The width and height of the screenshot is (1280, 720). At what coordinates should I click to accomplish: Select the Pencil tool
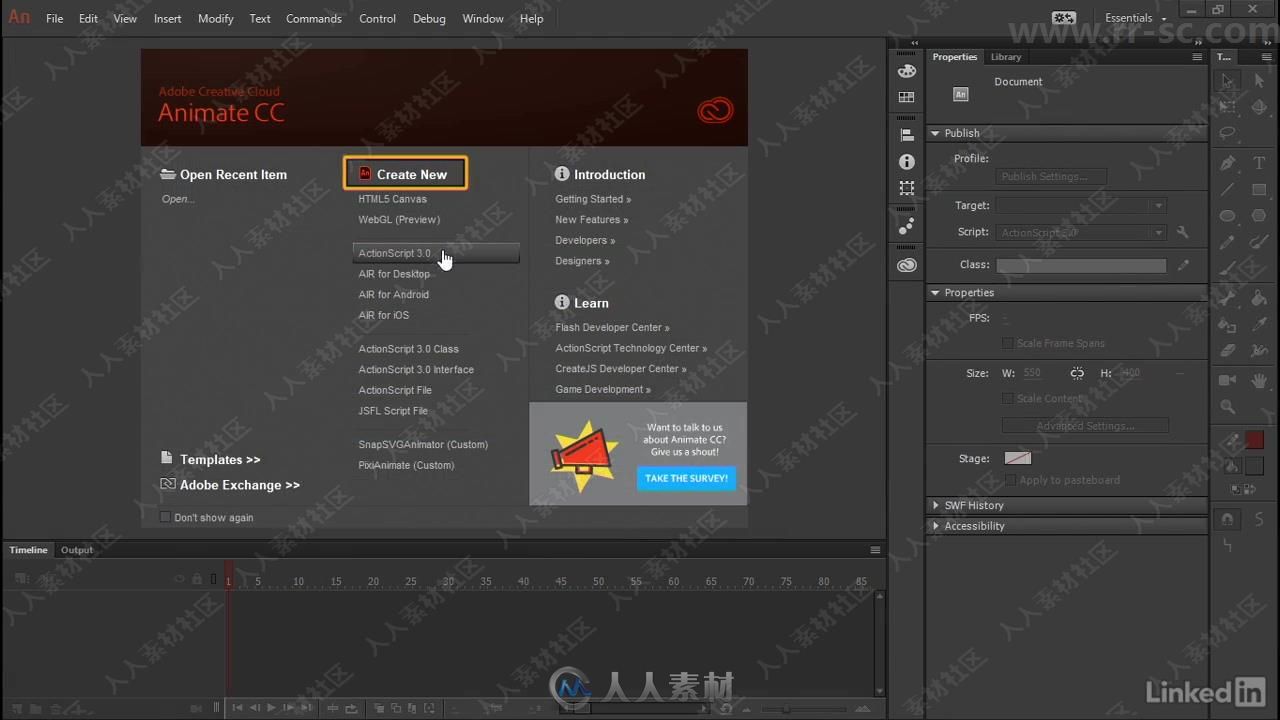tap(1228, 243)
